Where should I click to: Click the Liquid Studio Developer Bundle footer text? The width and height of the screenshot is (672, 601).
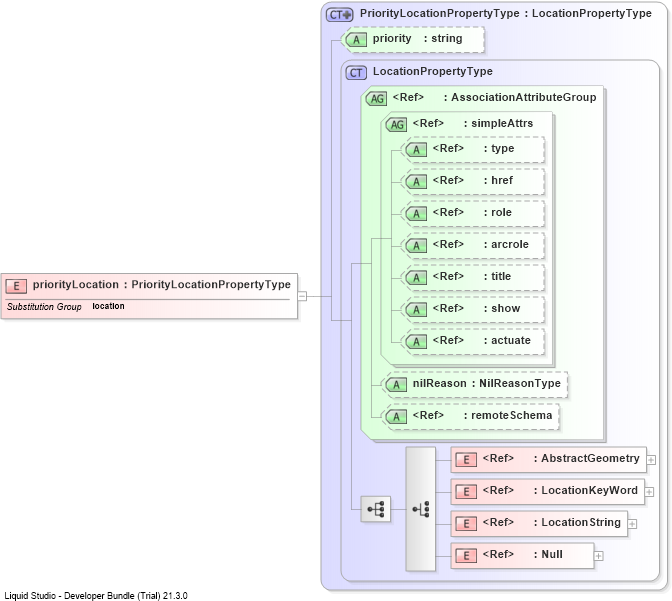point(96,595)
